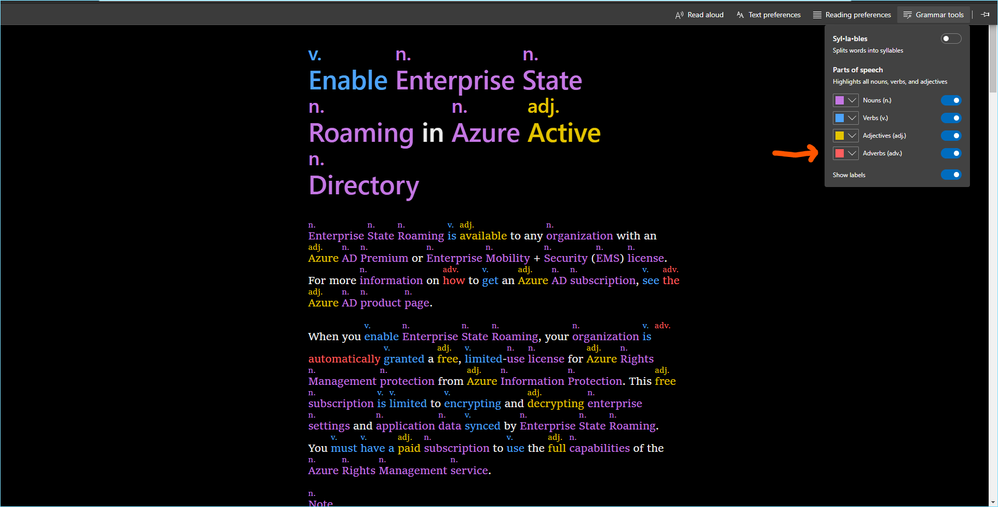Click the title word "Directory"
This screenshot has width=998, height=507.
coord(364,186)
